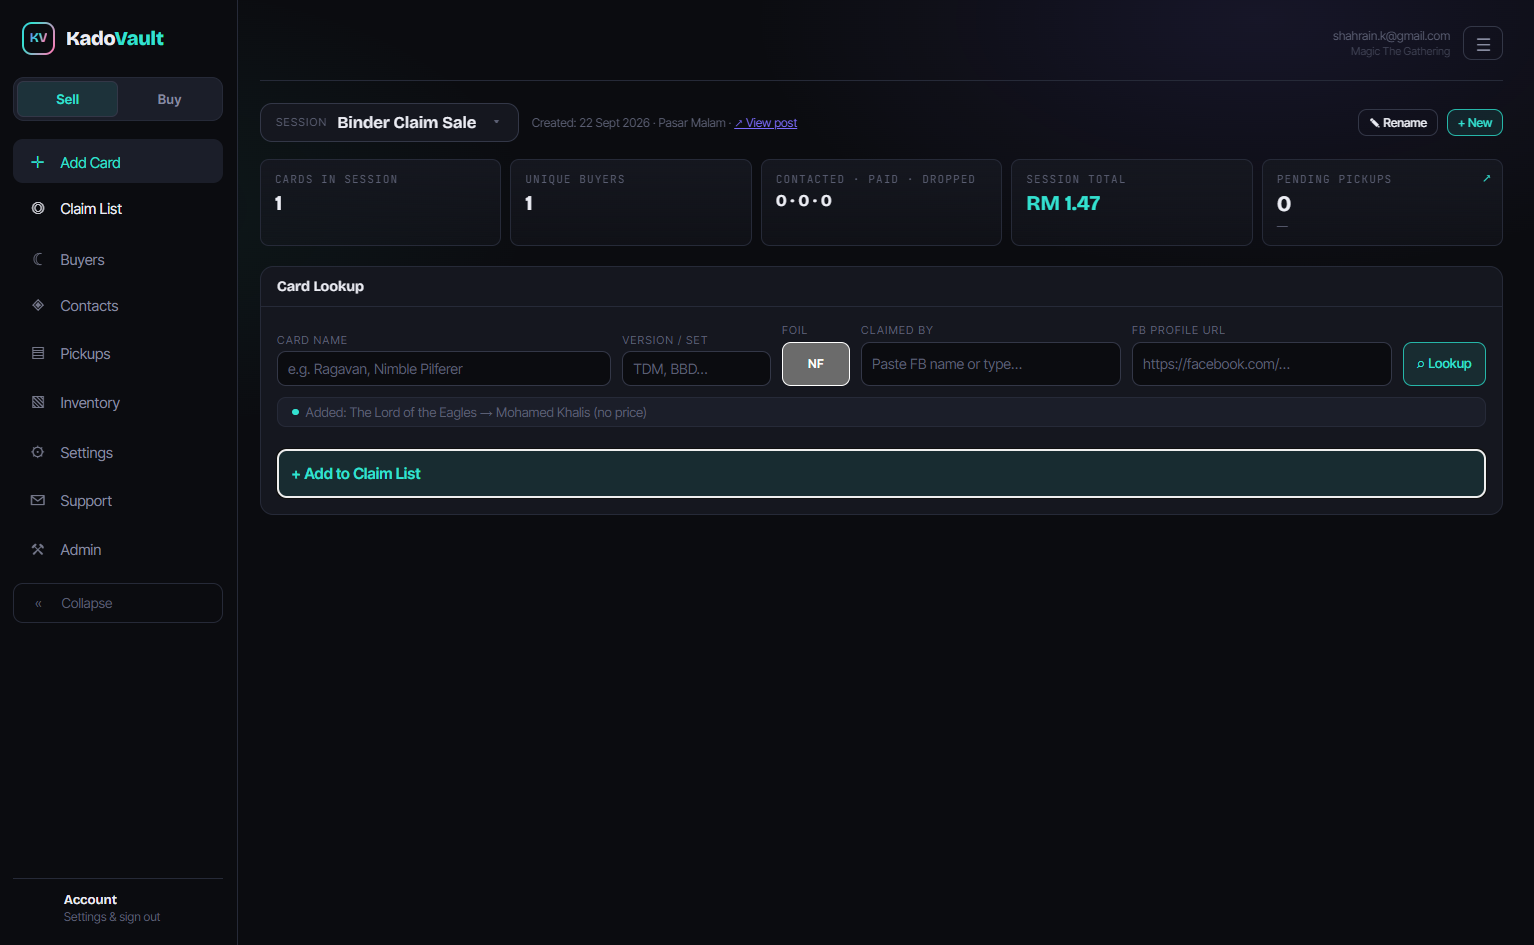Click the Admin tools icon
Screen dimensions: 1534x945
[x=38, y=549]
